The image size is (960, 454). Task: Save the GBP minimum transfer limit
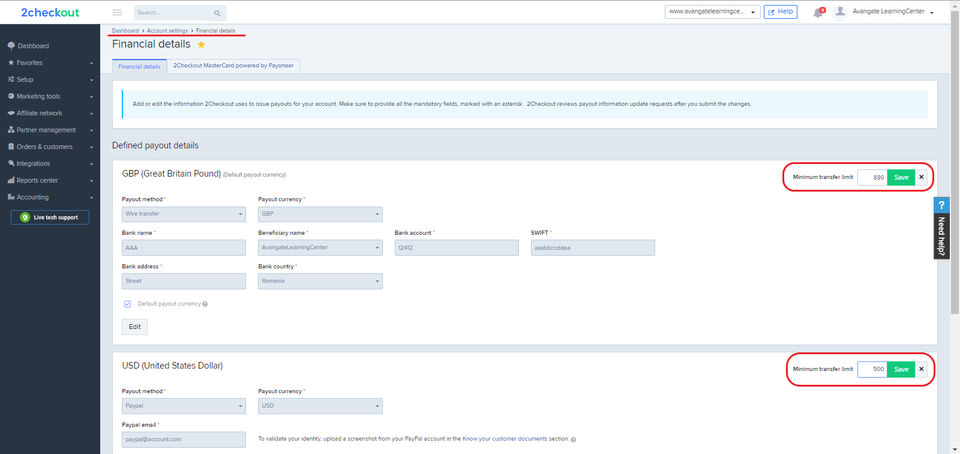pos(901,177)
